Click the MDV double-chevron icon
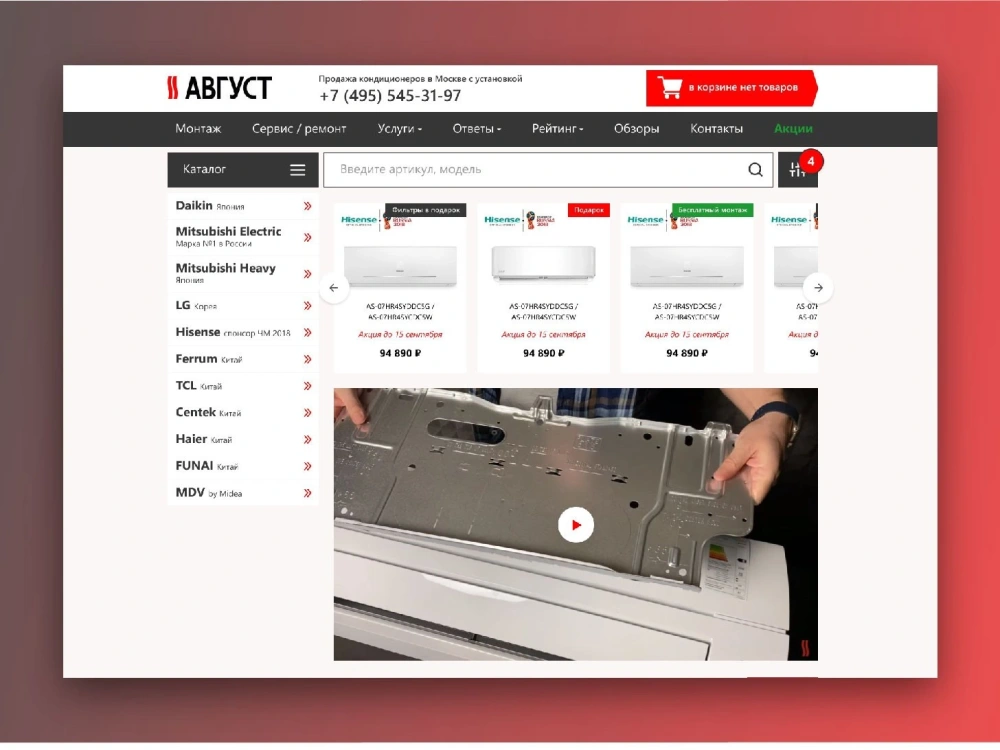This screenshot has height=750, width=1000. point(307,493)
